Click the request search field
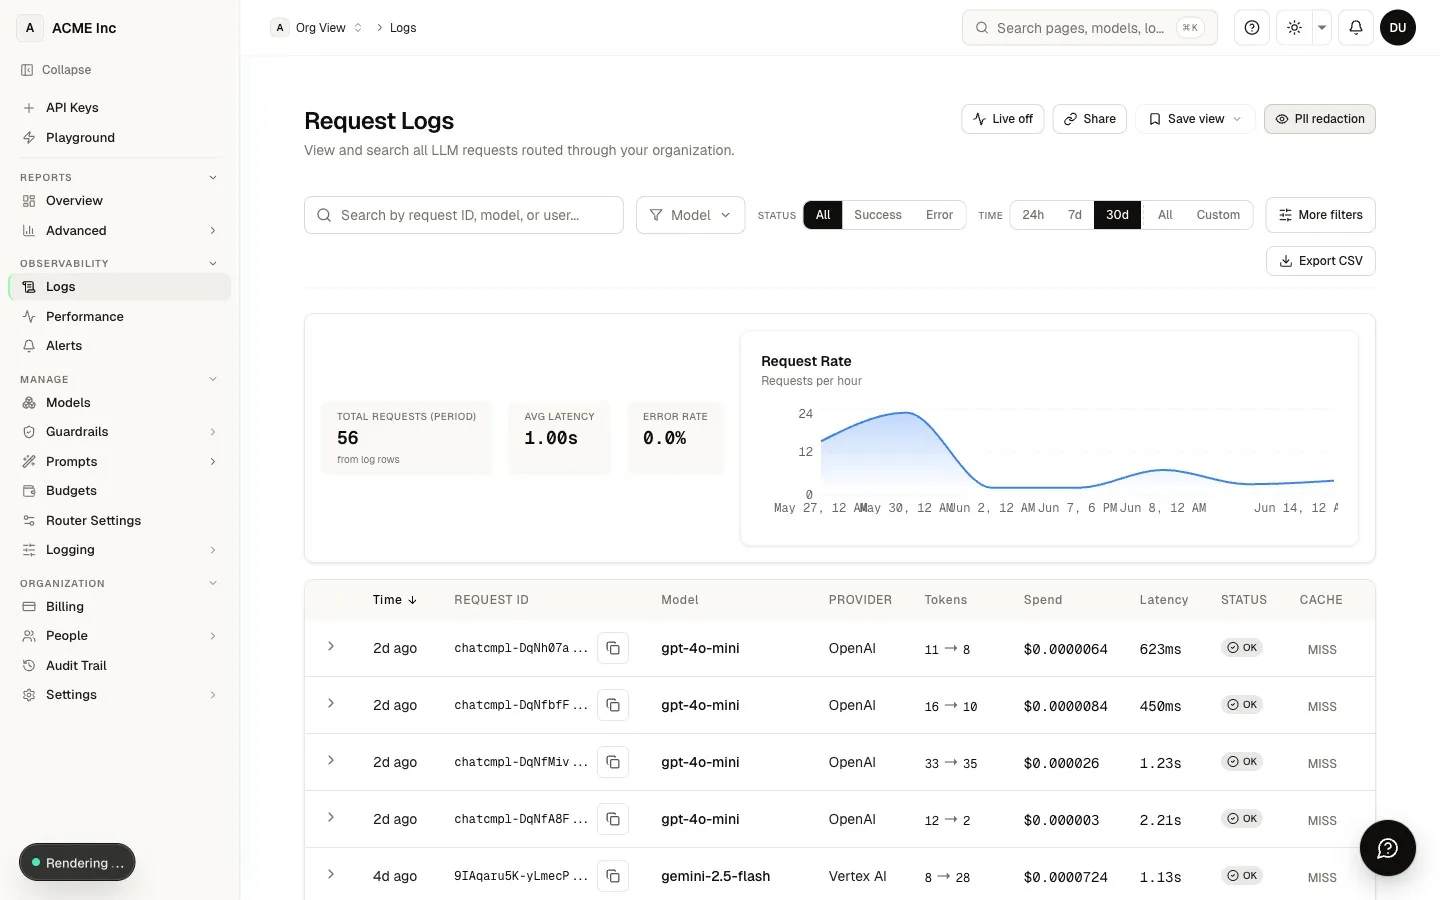The image size is (1440, 900). click(x=464, y=215)
